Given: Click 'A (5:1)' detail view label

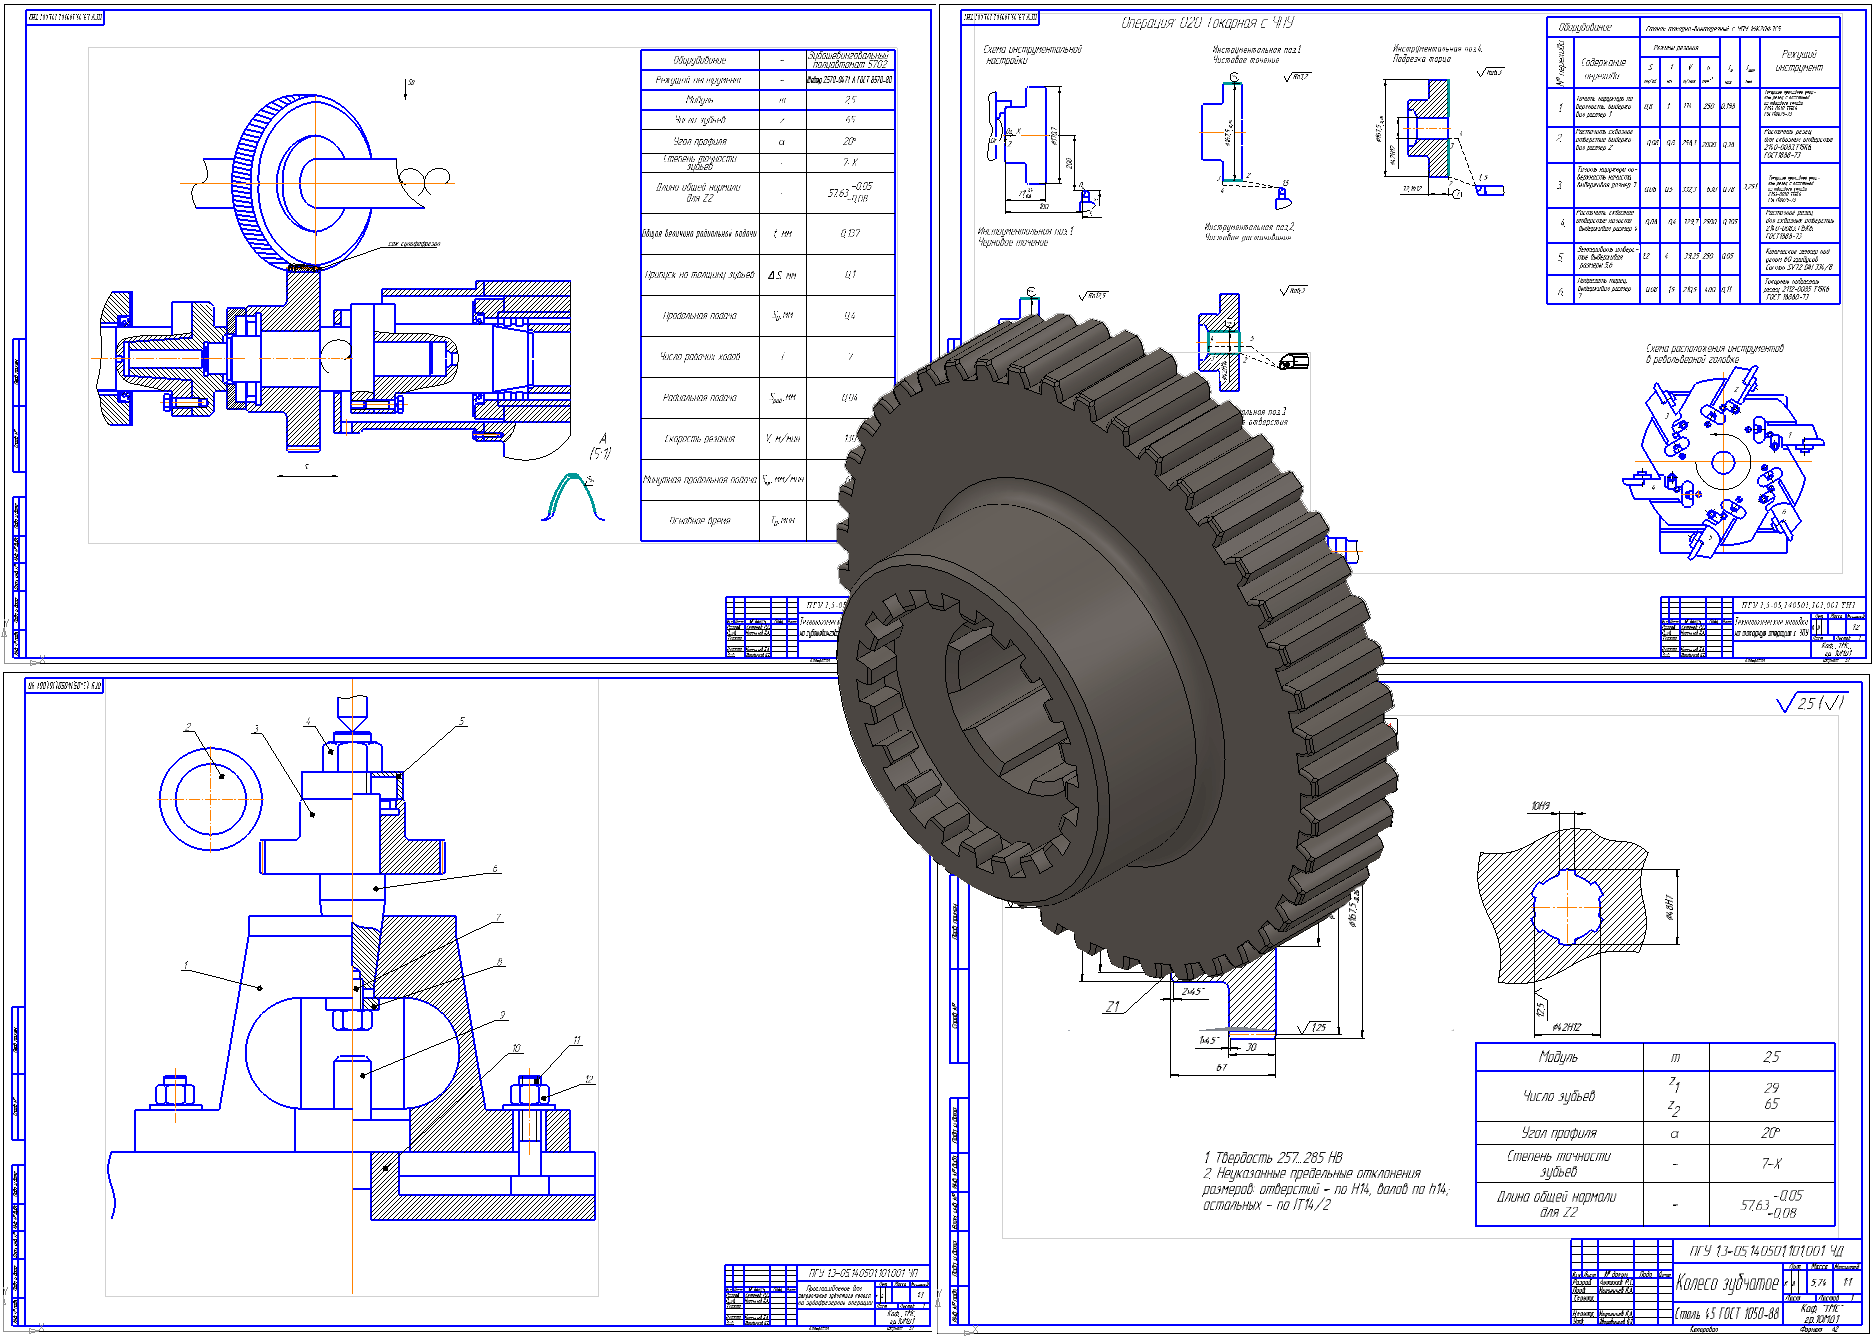Looking at the screenshot, I should tap(601, 446).
